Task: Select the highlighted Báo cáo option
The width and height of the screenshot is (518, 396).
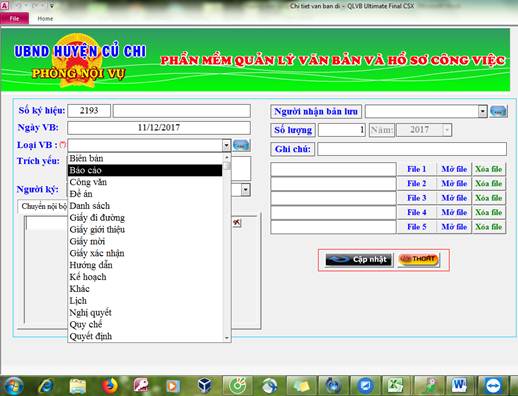Action: pyautogui.click(x=145, y=170)
